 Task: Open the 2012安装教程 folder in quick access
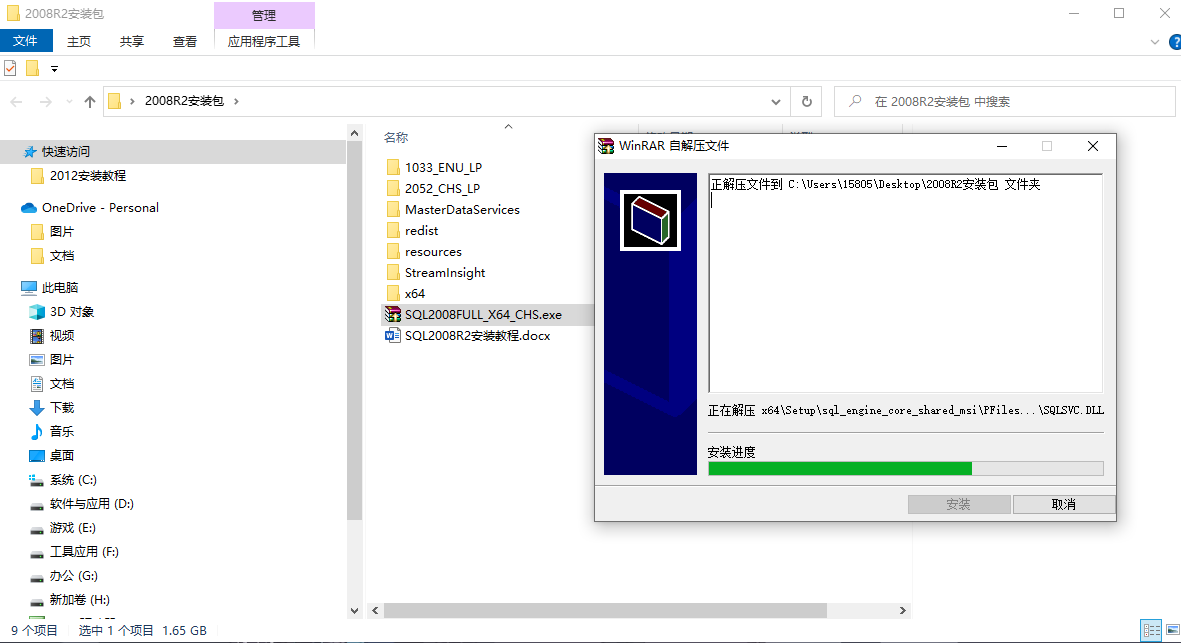click(x=87, y=175)
